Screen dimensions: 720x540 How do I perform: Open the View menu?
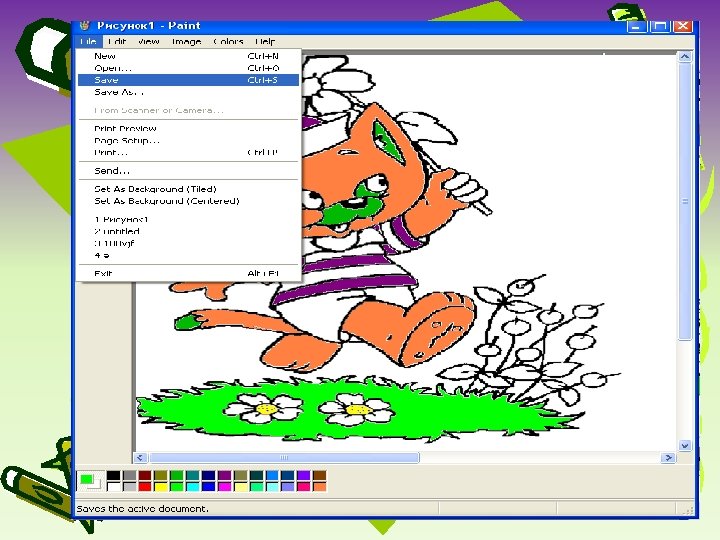tap(148, 41)
